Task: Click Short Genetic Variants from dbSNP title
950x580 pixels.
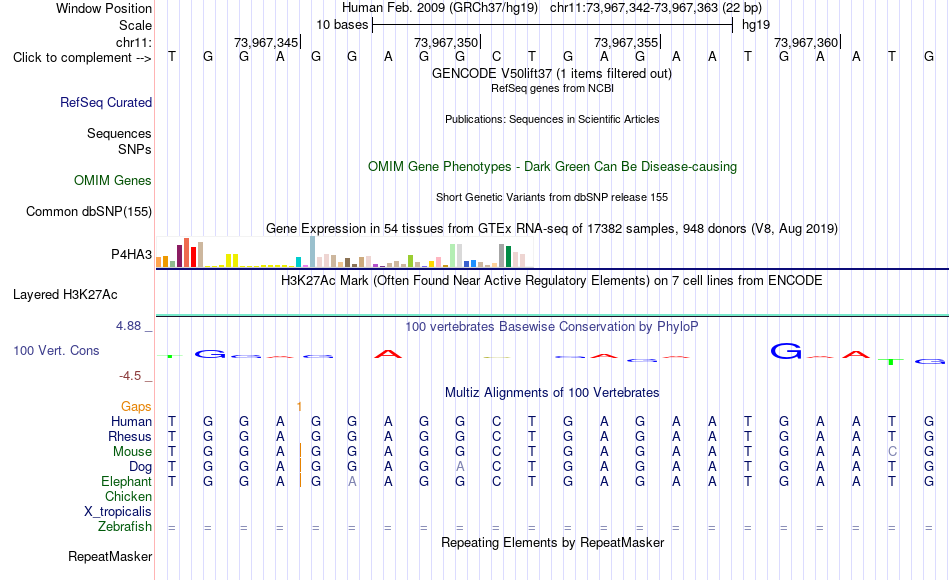Action: (552, 197)
